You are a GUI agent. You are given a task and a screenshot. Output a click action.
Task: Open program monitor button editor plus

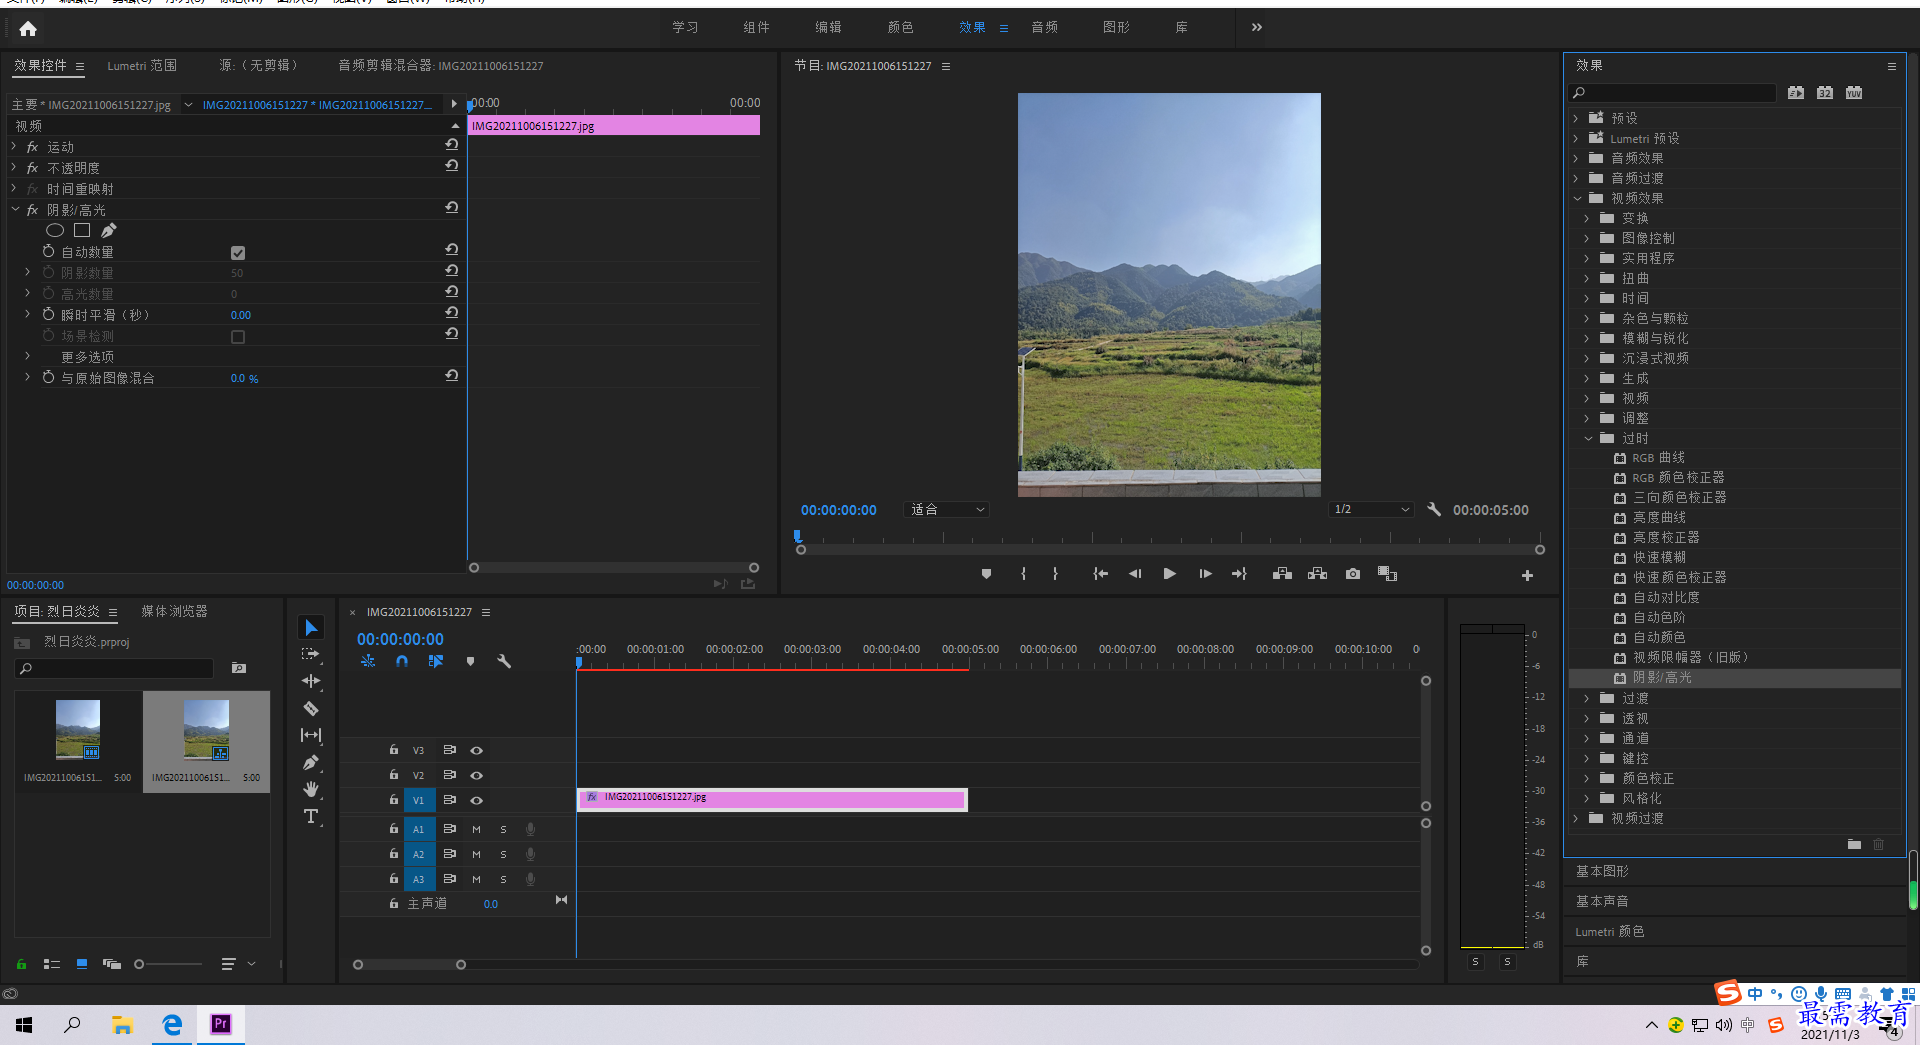pos(1527,575)
